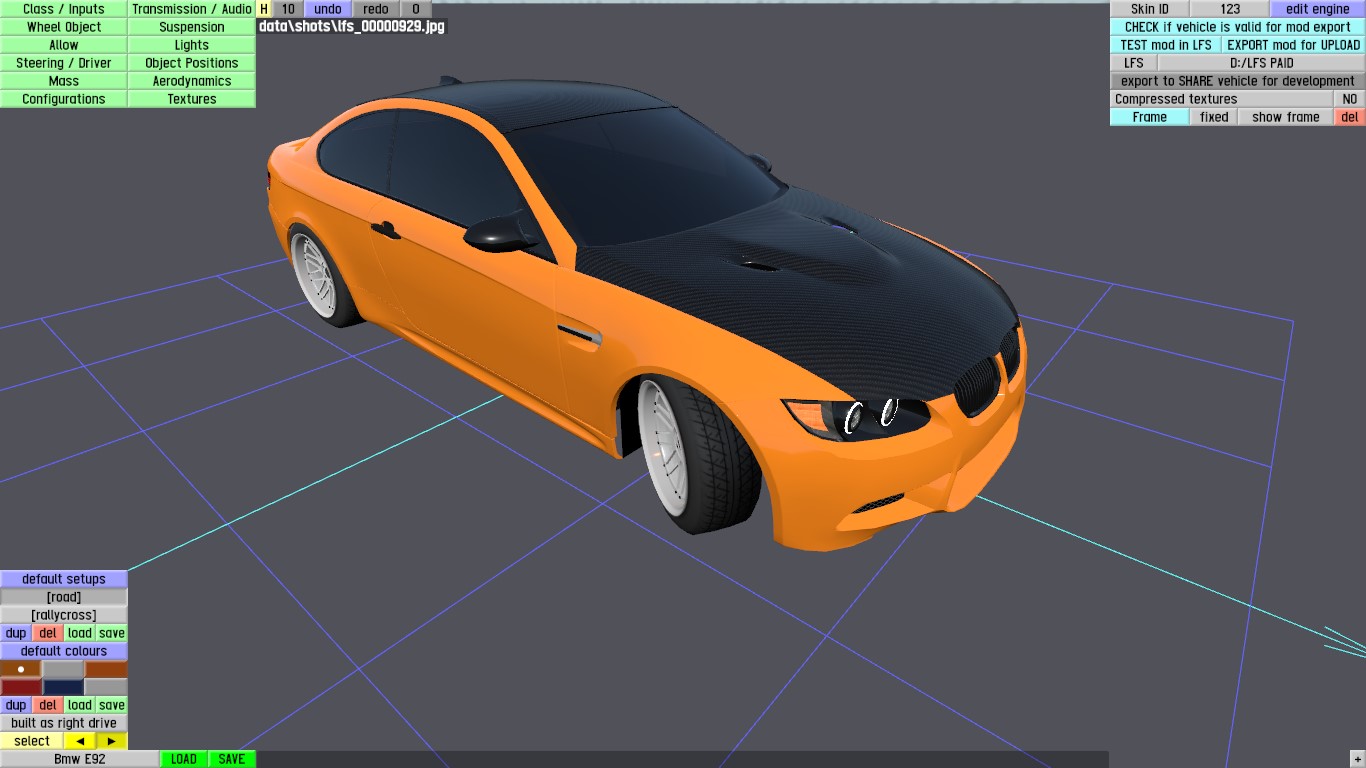Image resolution: width=1366 pixels, height=768 pixels.
Task: Delete the selected default setup
Action: point(48,633)
